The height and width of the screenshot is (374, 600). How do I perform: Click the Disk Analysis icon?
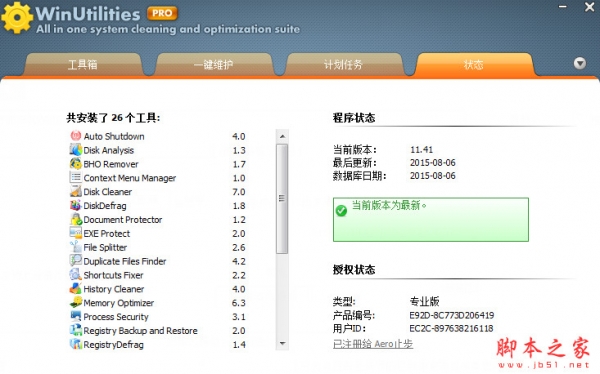click(76, 150)
